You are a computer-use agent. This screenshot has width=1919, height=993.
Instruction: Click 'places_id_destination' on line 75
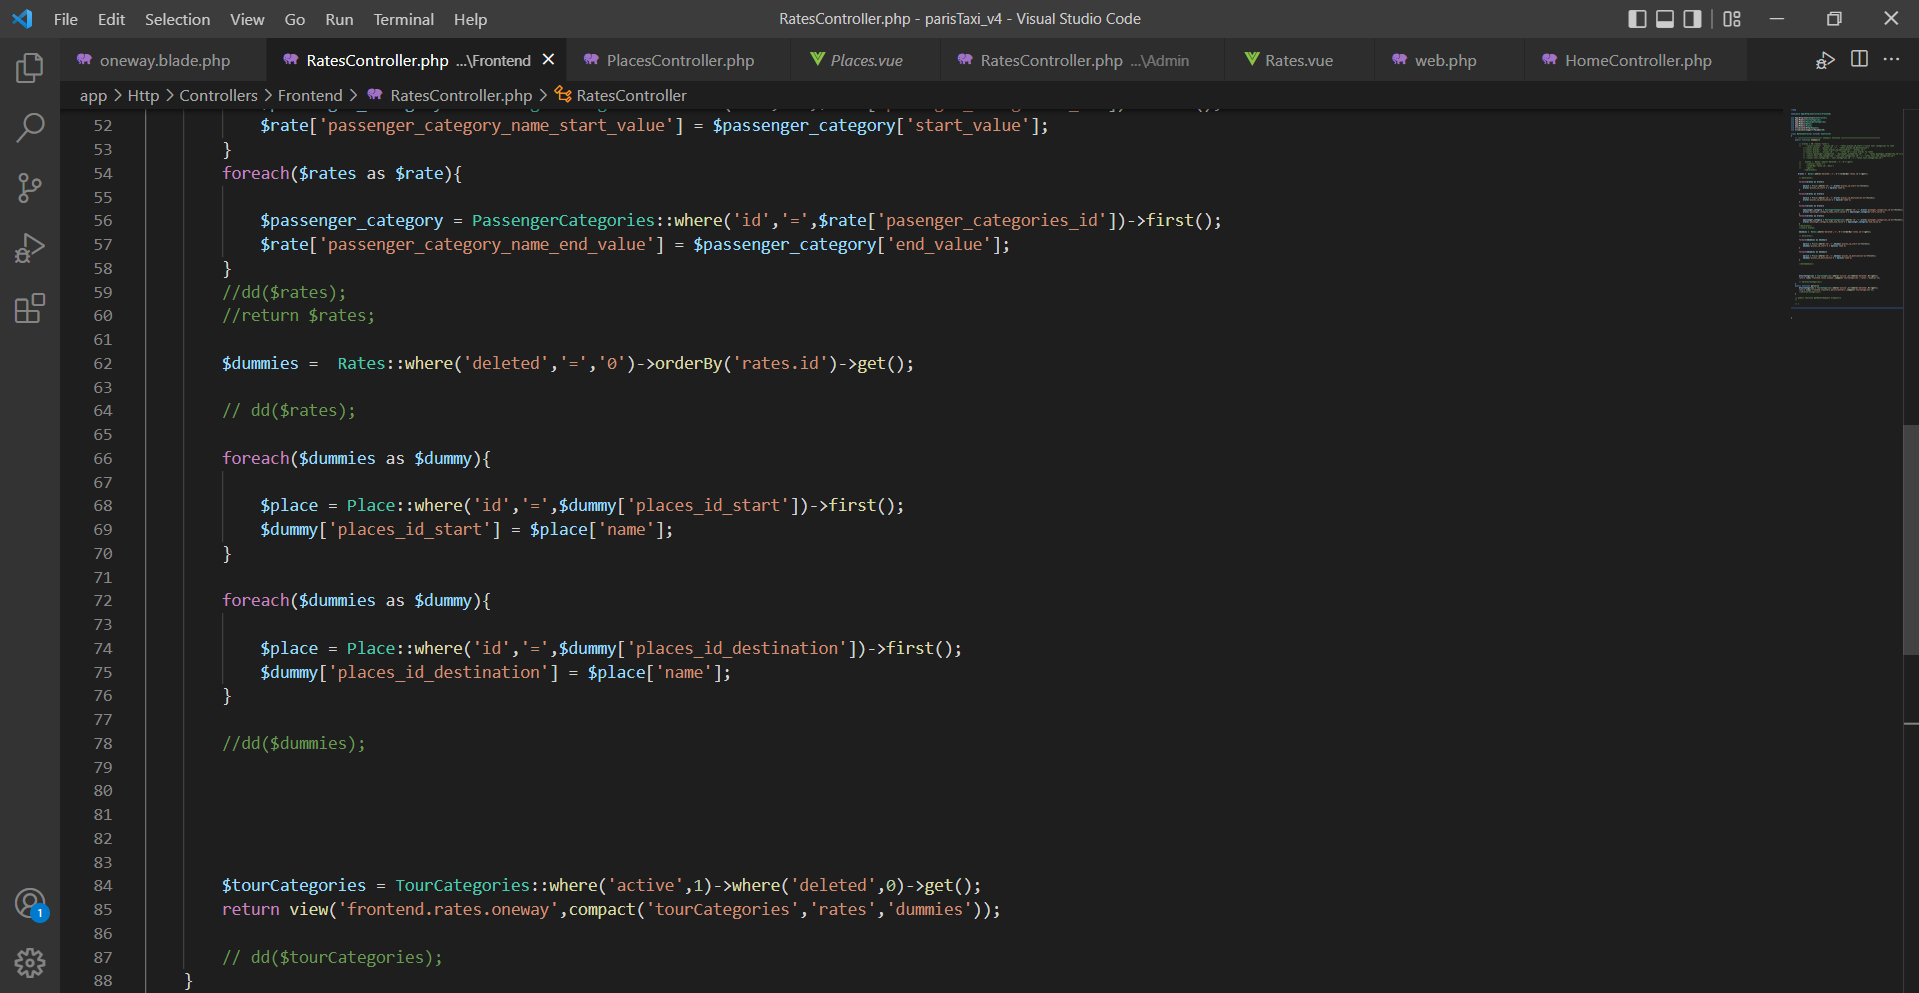pyautogui.click(x=439, y=673)
